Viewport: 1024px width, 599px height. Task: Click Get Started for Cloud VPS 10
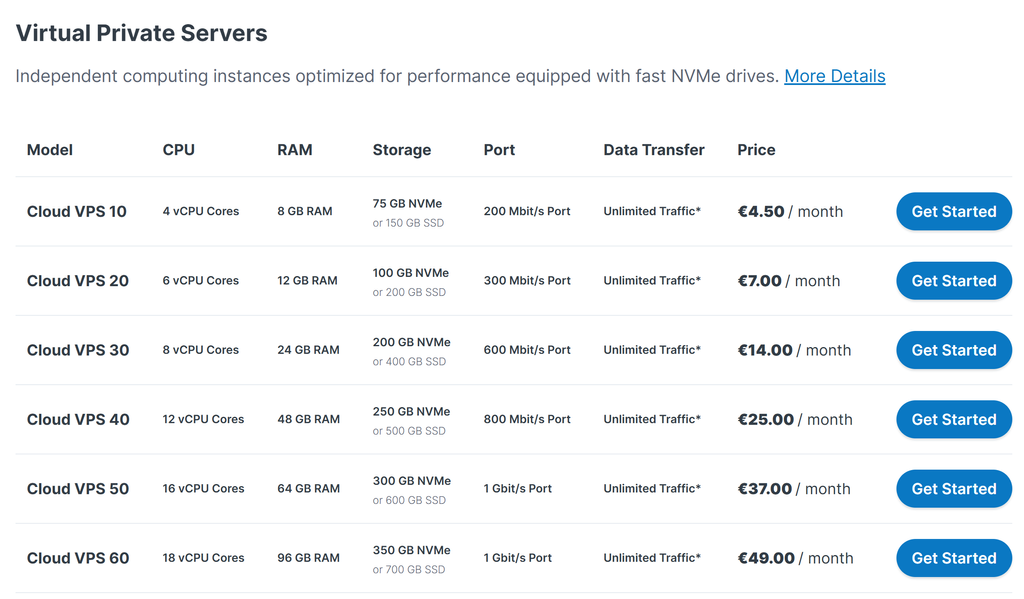[953, 211]
